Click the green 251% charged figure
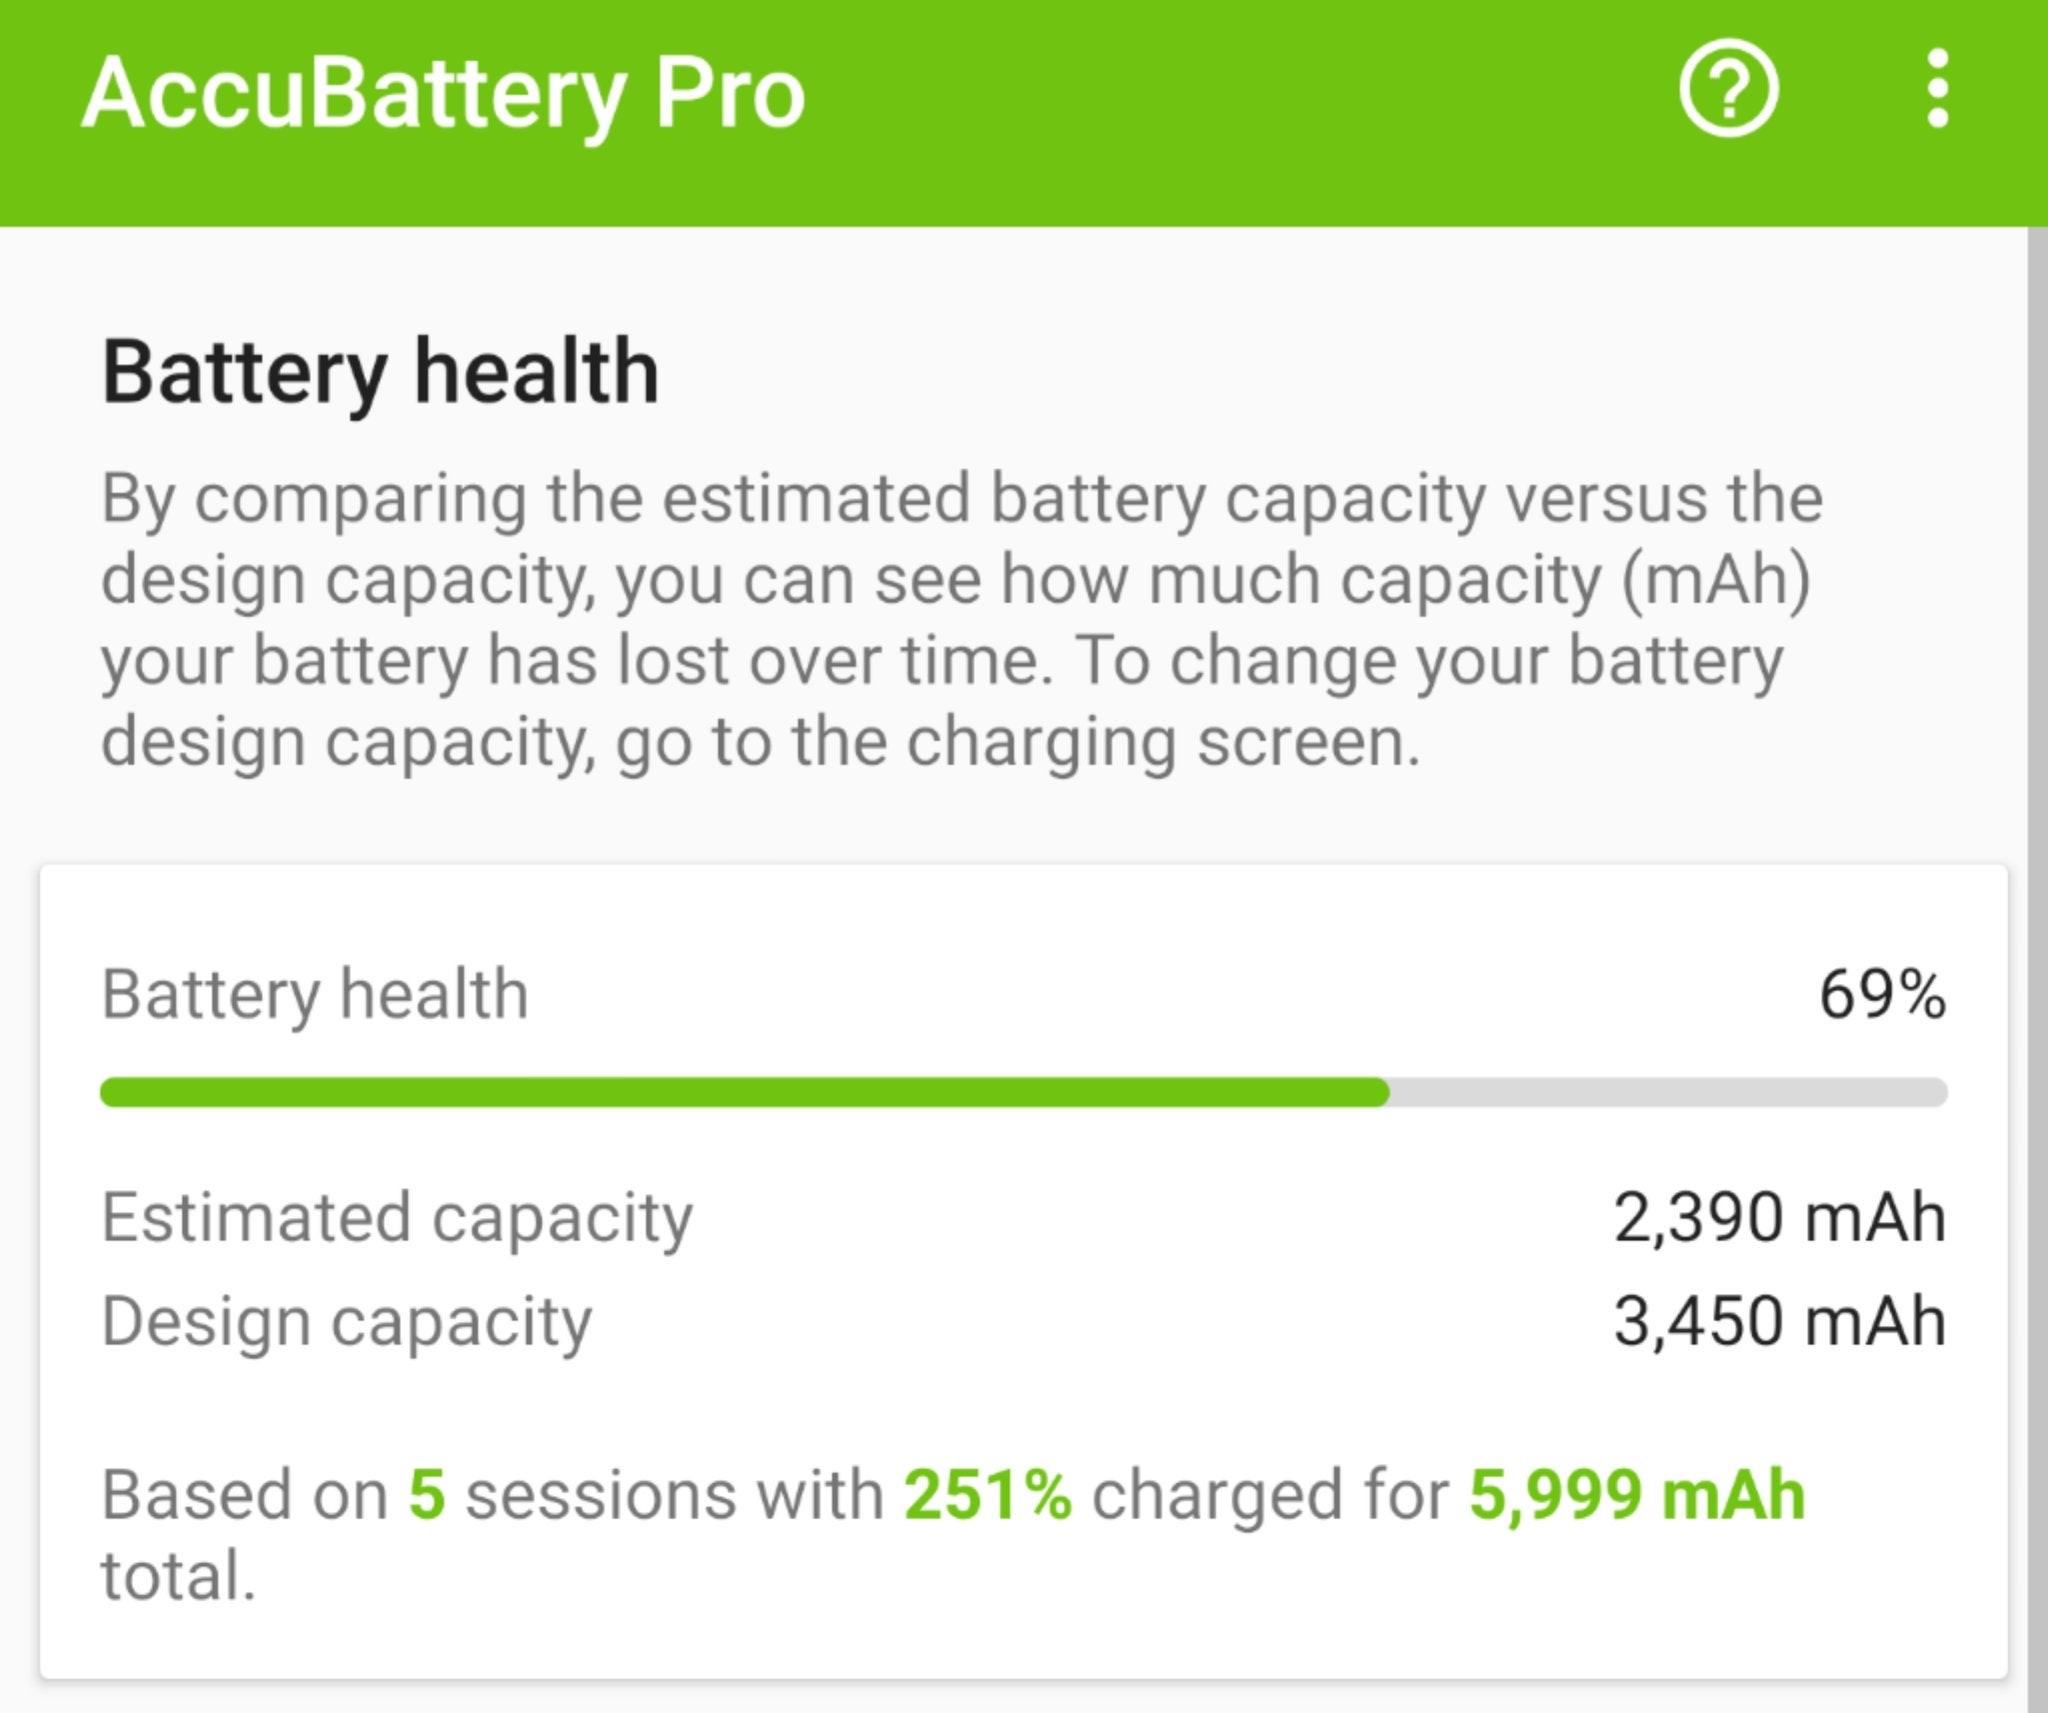The height and width of the screenshot is (1713, 2048). pyautogui.click(x=987, y=1495)
